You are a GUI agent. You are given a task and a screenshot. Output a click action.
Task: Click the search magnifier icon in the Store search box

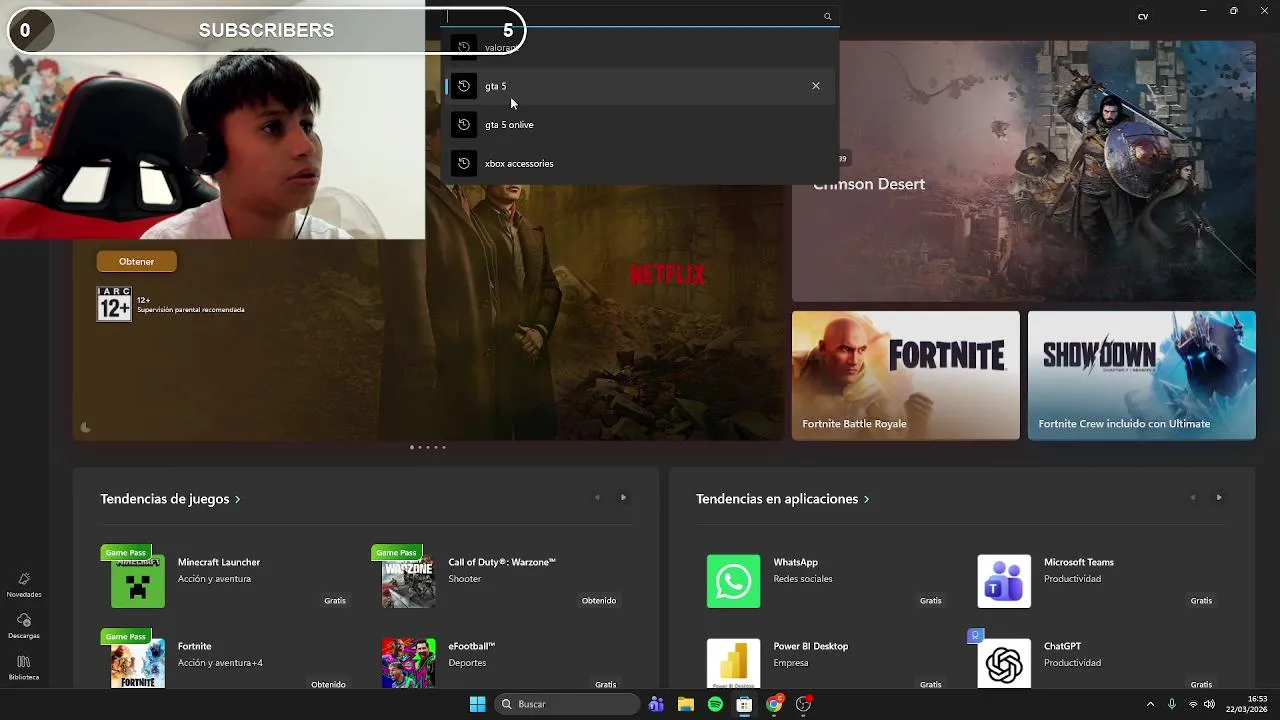(x=827, y=16)
